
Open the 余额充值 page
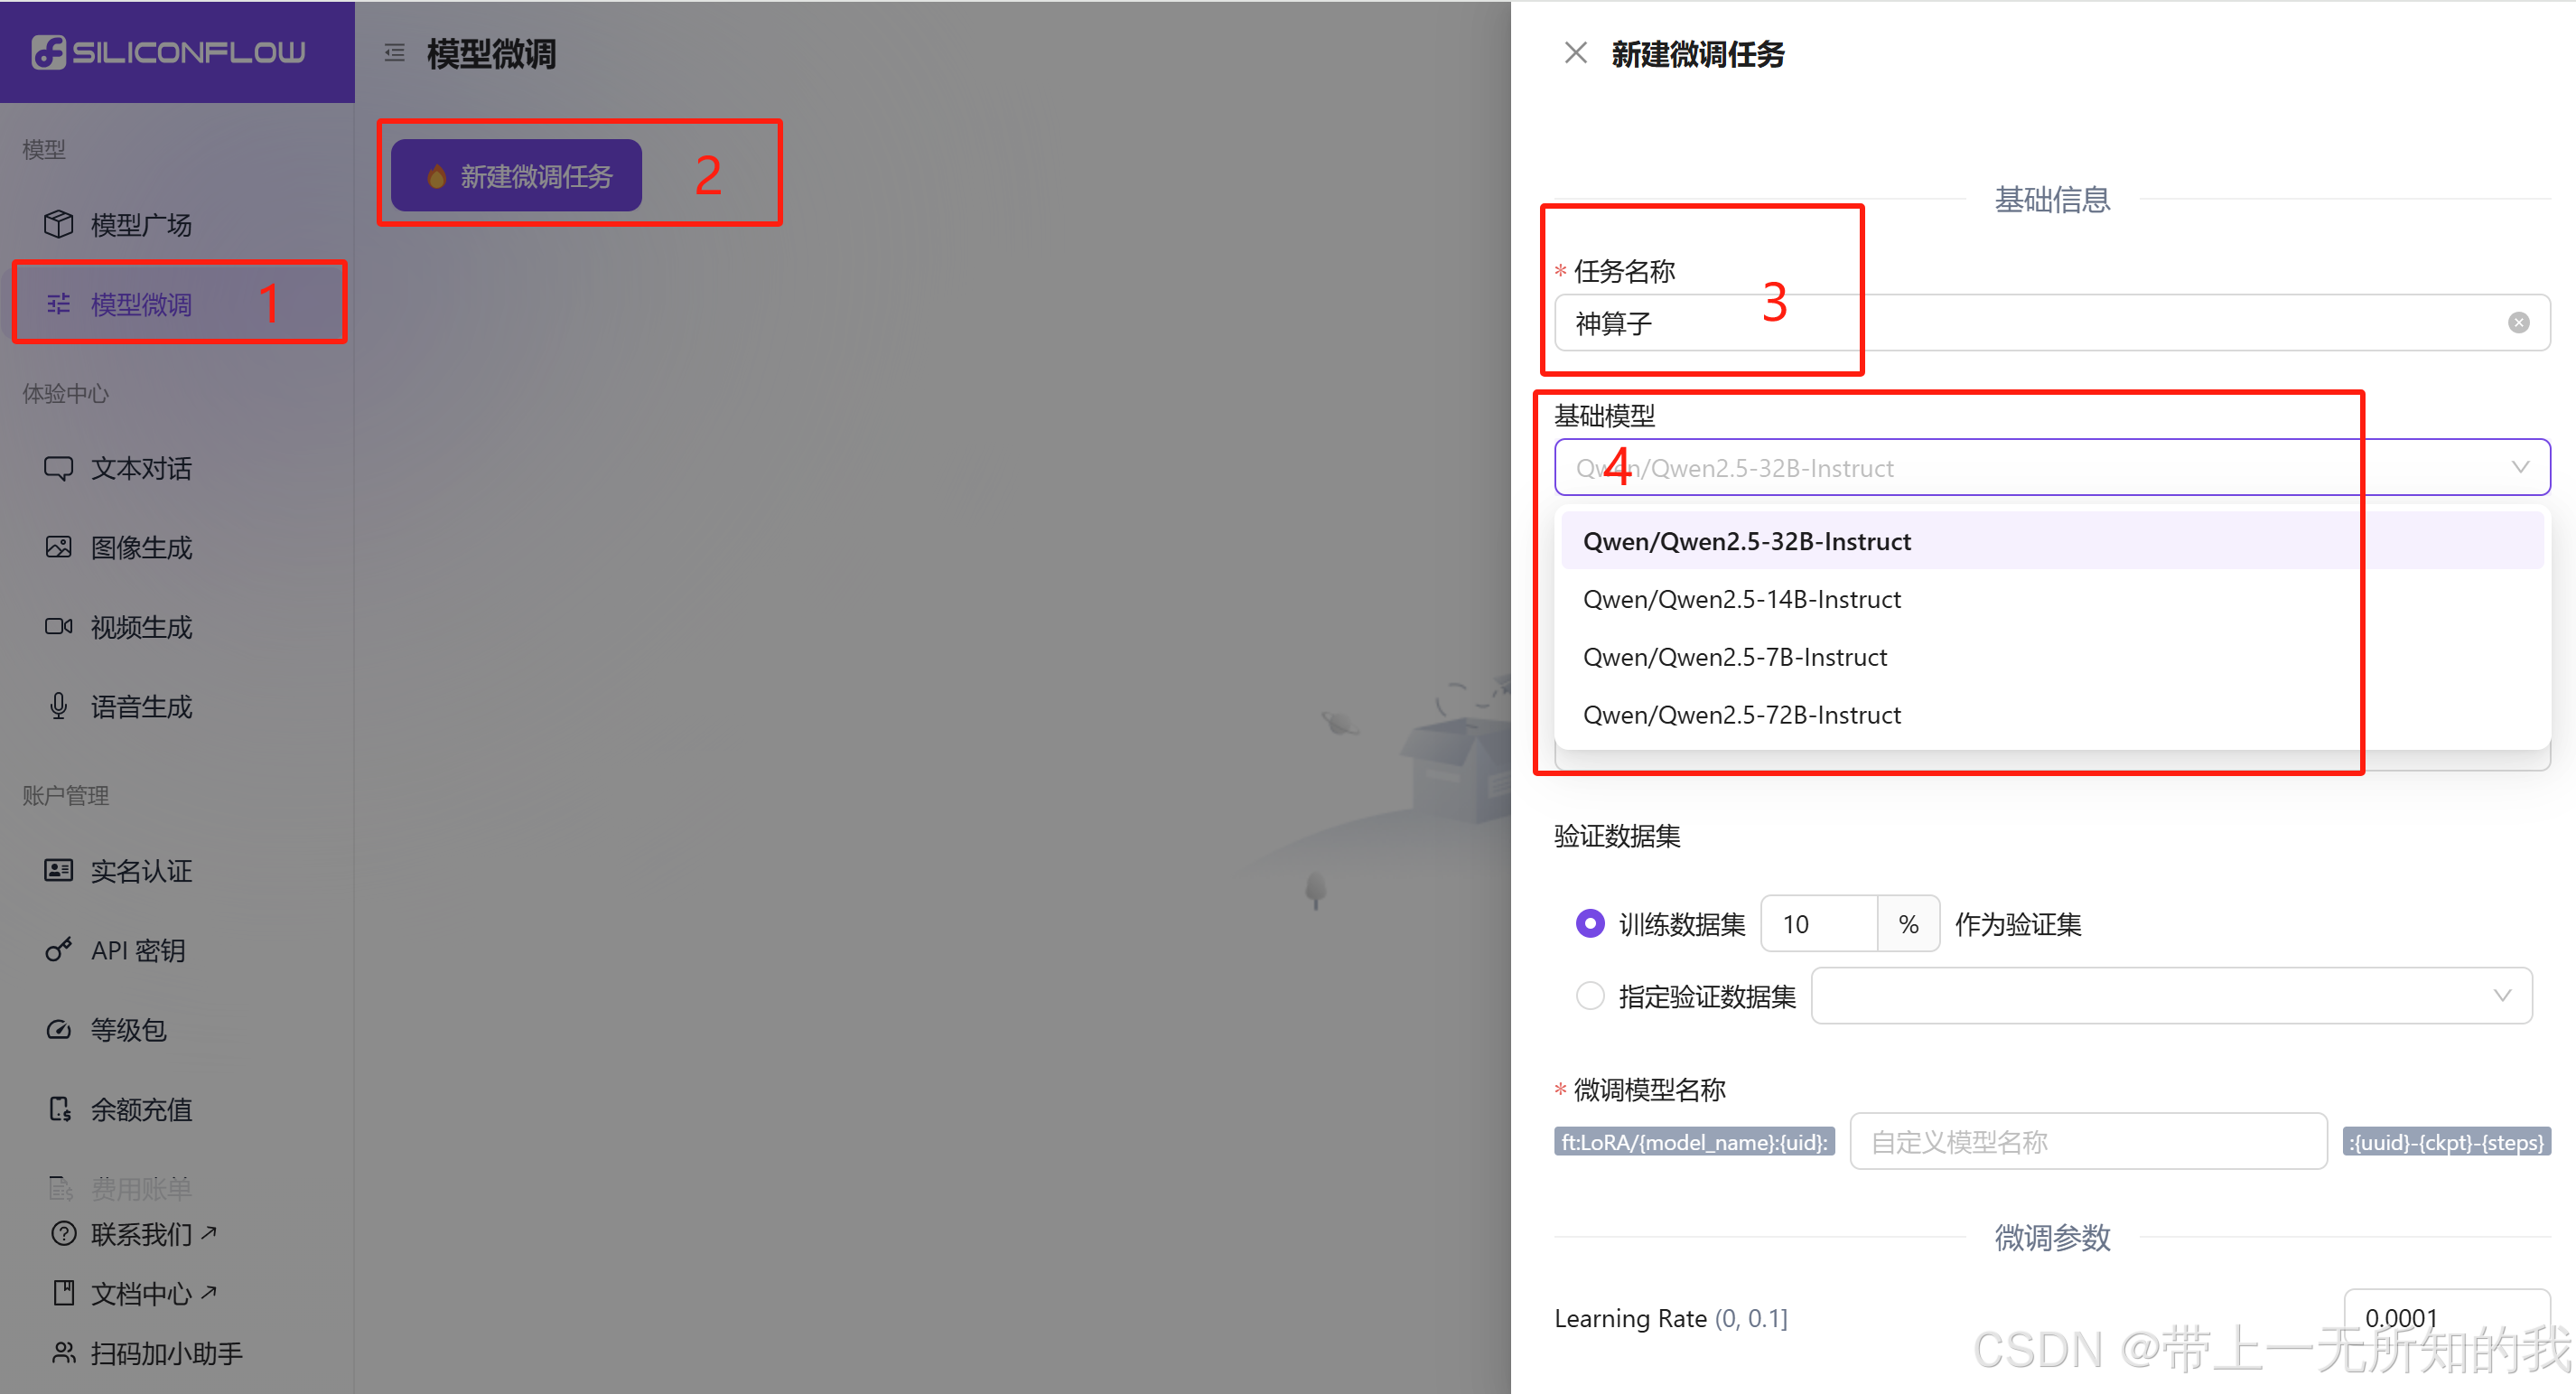pos(140,1109)
